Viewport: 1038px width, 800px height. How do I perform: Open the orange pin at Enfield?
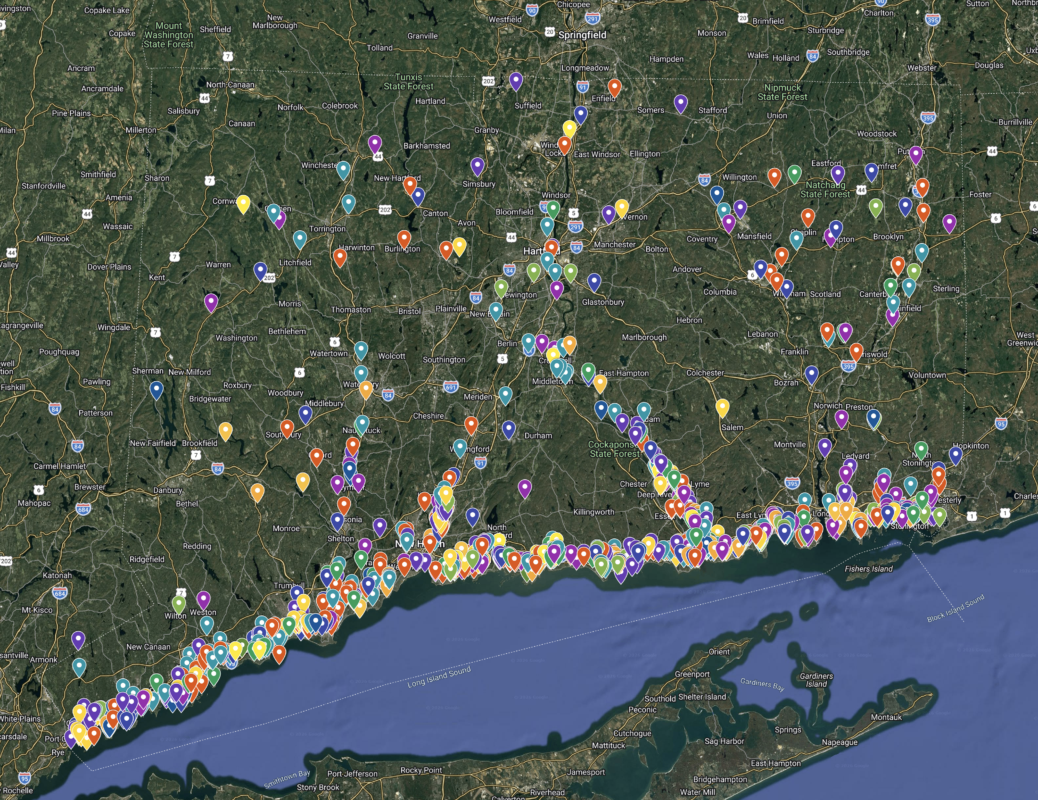(614, 87)
